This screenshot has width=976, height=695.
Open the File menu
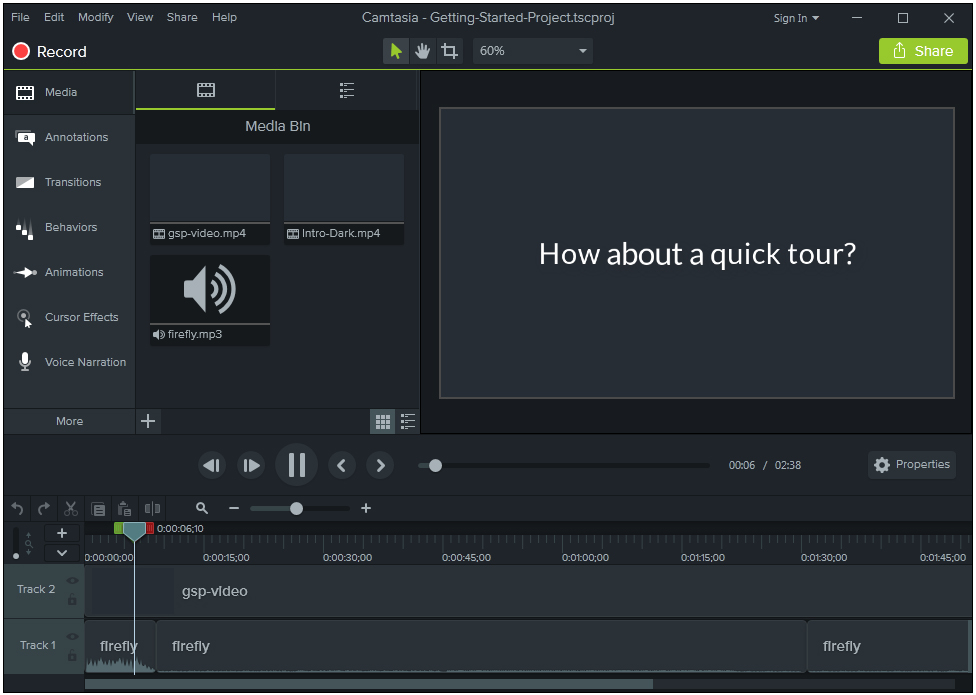click(20, 17)
